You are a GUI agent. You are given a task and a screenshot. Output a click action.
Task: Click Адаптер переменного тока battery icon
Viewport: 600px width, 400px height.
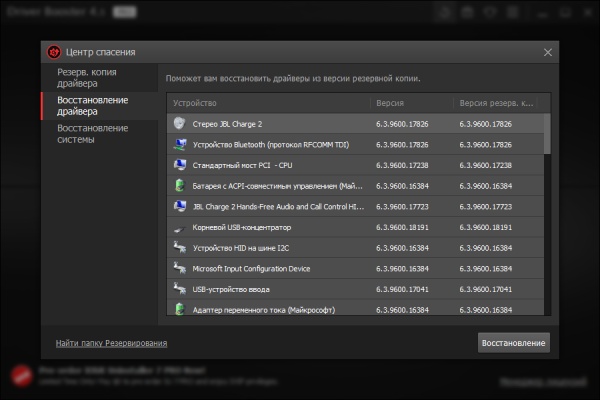click(179, 309)
